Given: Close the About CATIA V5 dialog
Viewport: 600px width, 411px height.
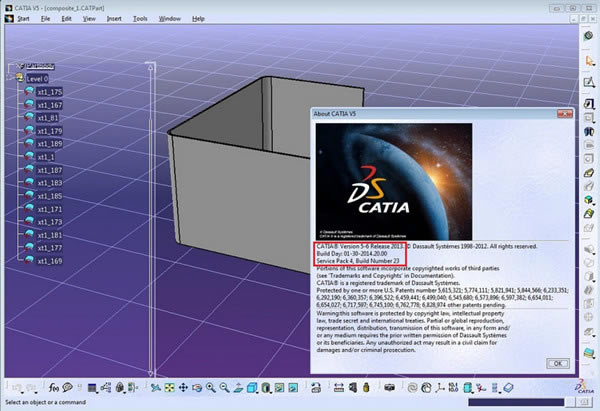Looking at the screenshot, I should click(x=565, y=114).
